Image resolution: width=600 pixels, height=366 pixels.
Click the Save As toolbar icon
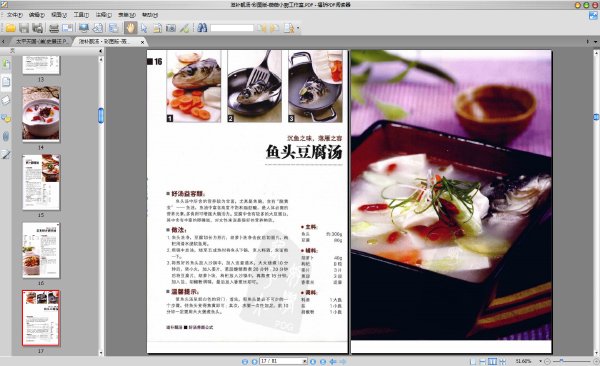coord(37,28)
